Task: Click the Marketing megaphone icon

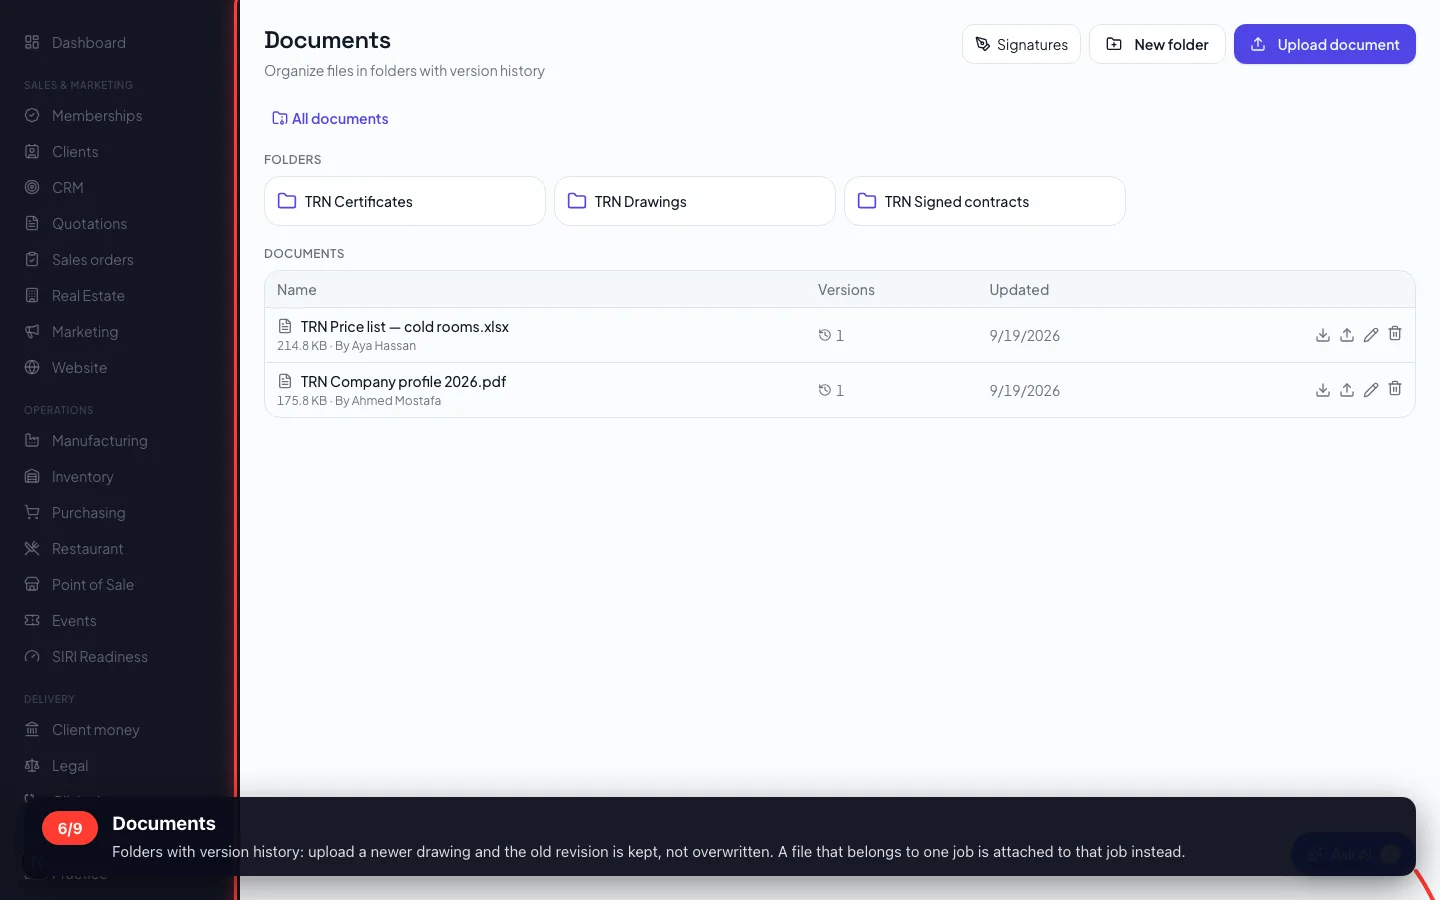Action: pyautogui.click(x=32, y=331)
